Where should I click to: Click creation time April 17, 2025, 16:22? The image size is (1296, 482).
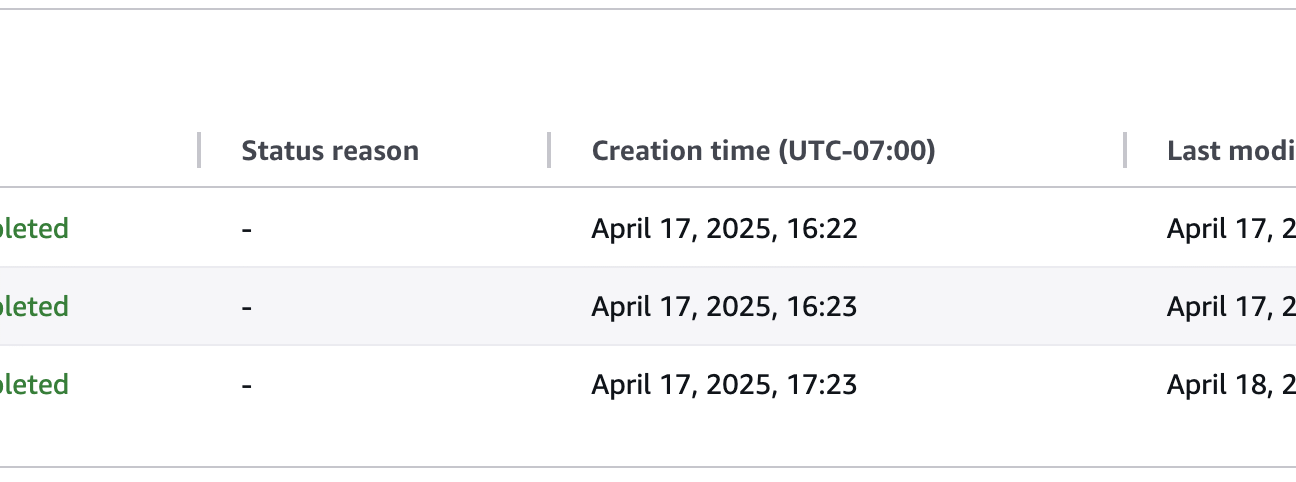724,229
